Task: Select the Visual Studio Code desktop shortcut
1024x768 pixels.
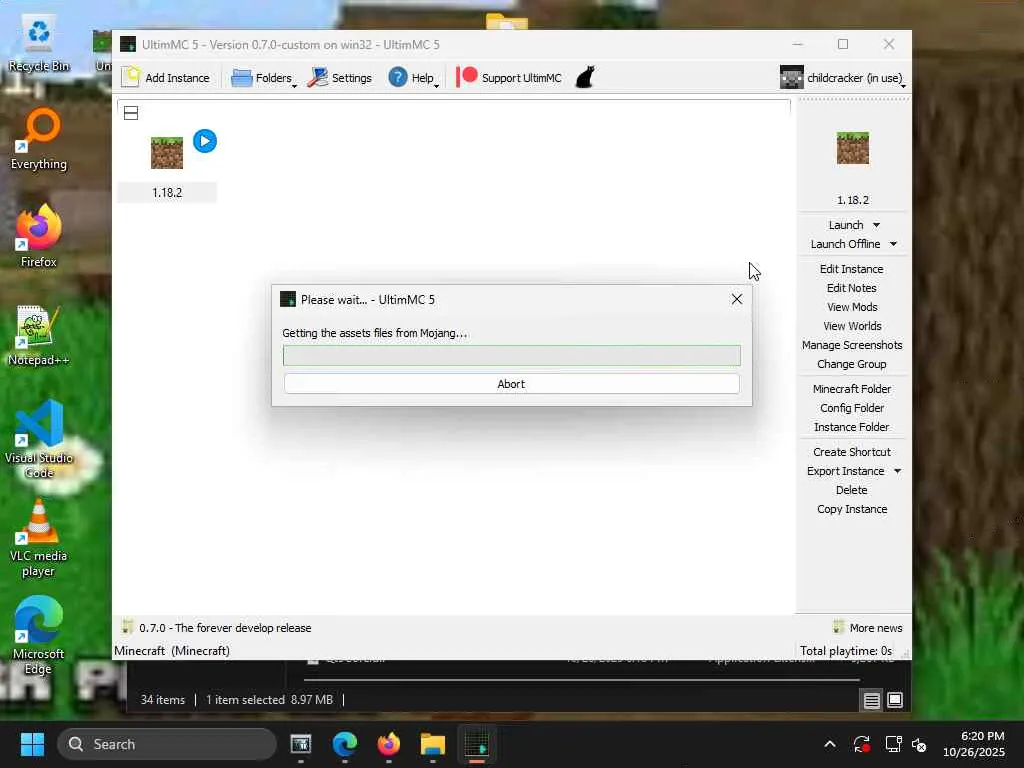Action: point(39,439)
